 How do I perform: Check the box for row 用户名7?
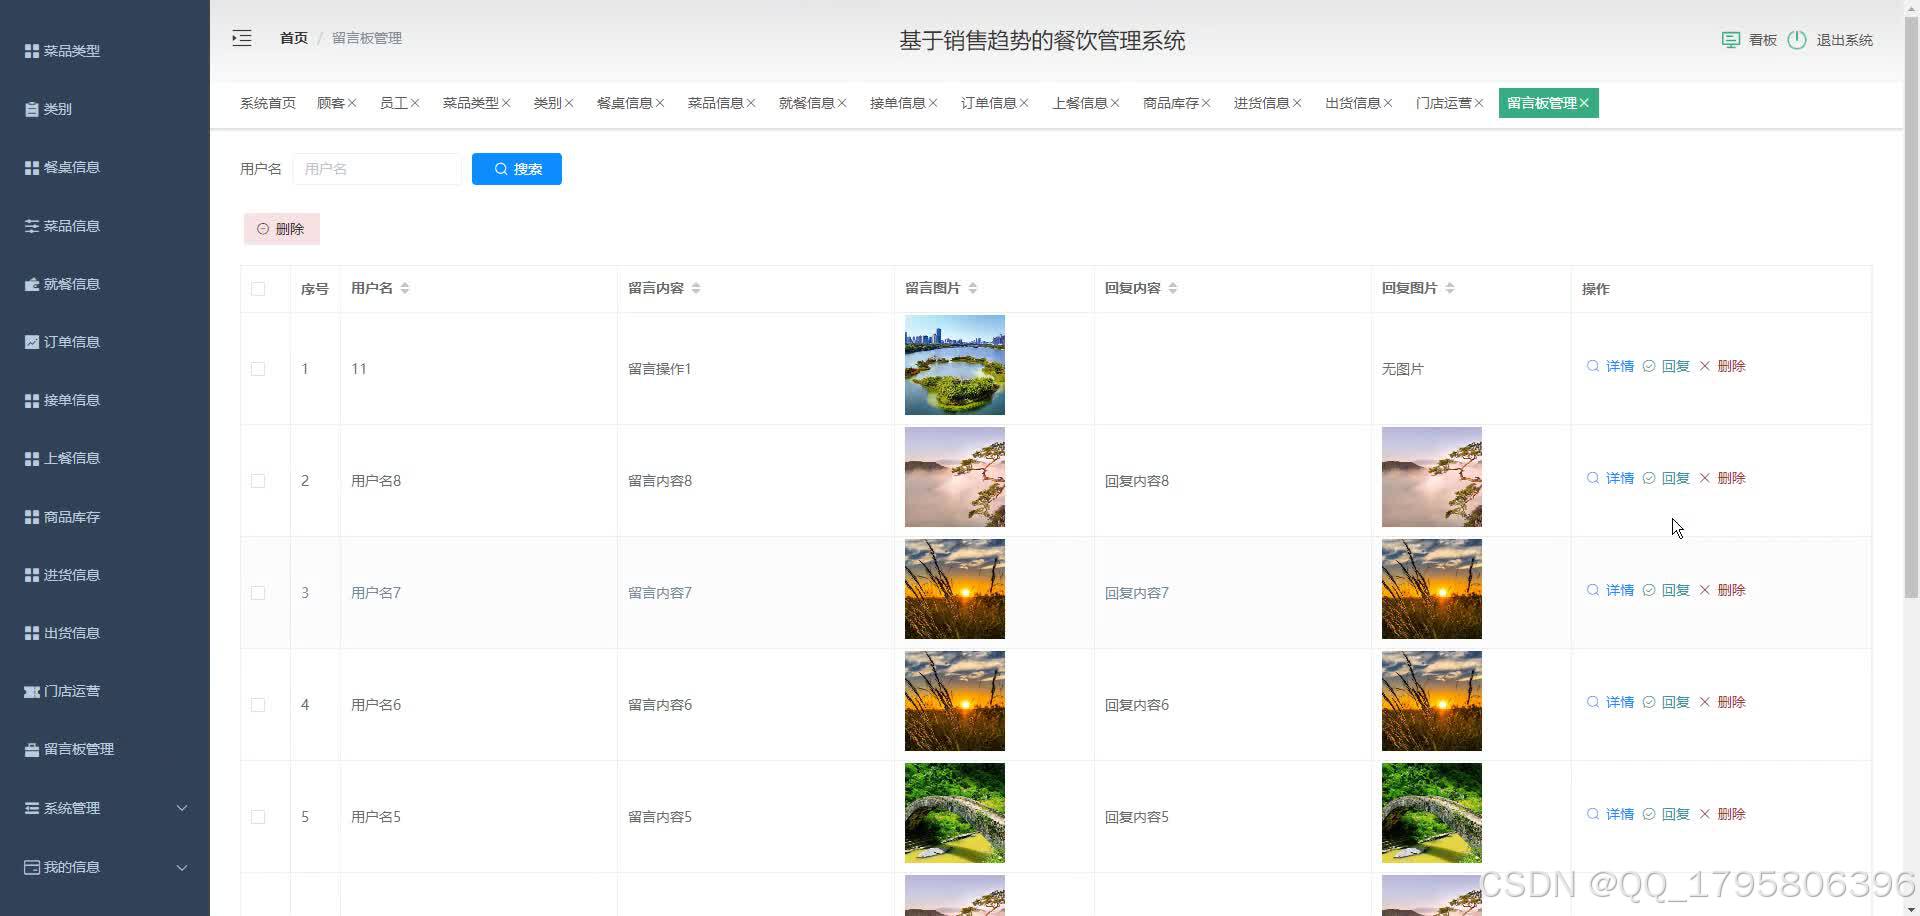coord(258,593)
